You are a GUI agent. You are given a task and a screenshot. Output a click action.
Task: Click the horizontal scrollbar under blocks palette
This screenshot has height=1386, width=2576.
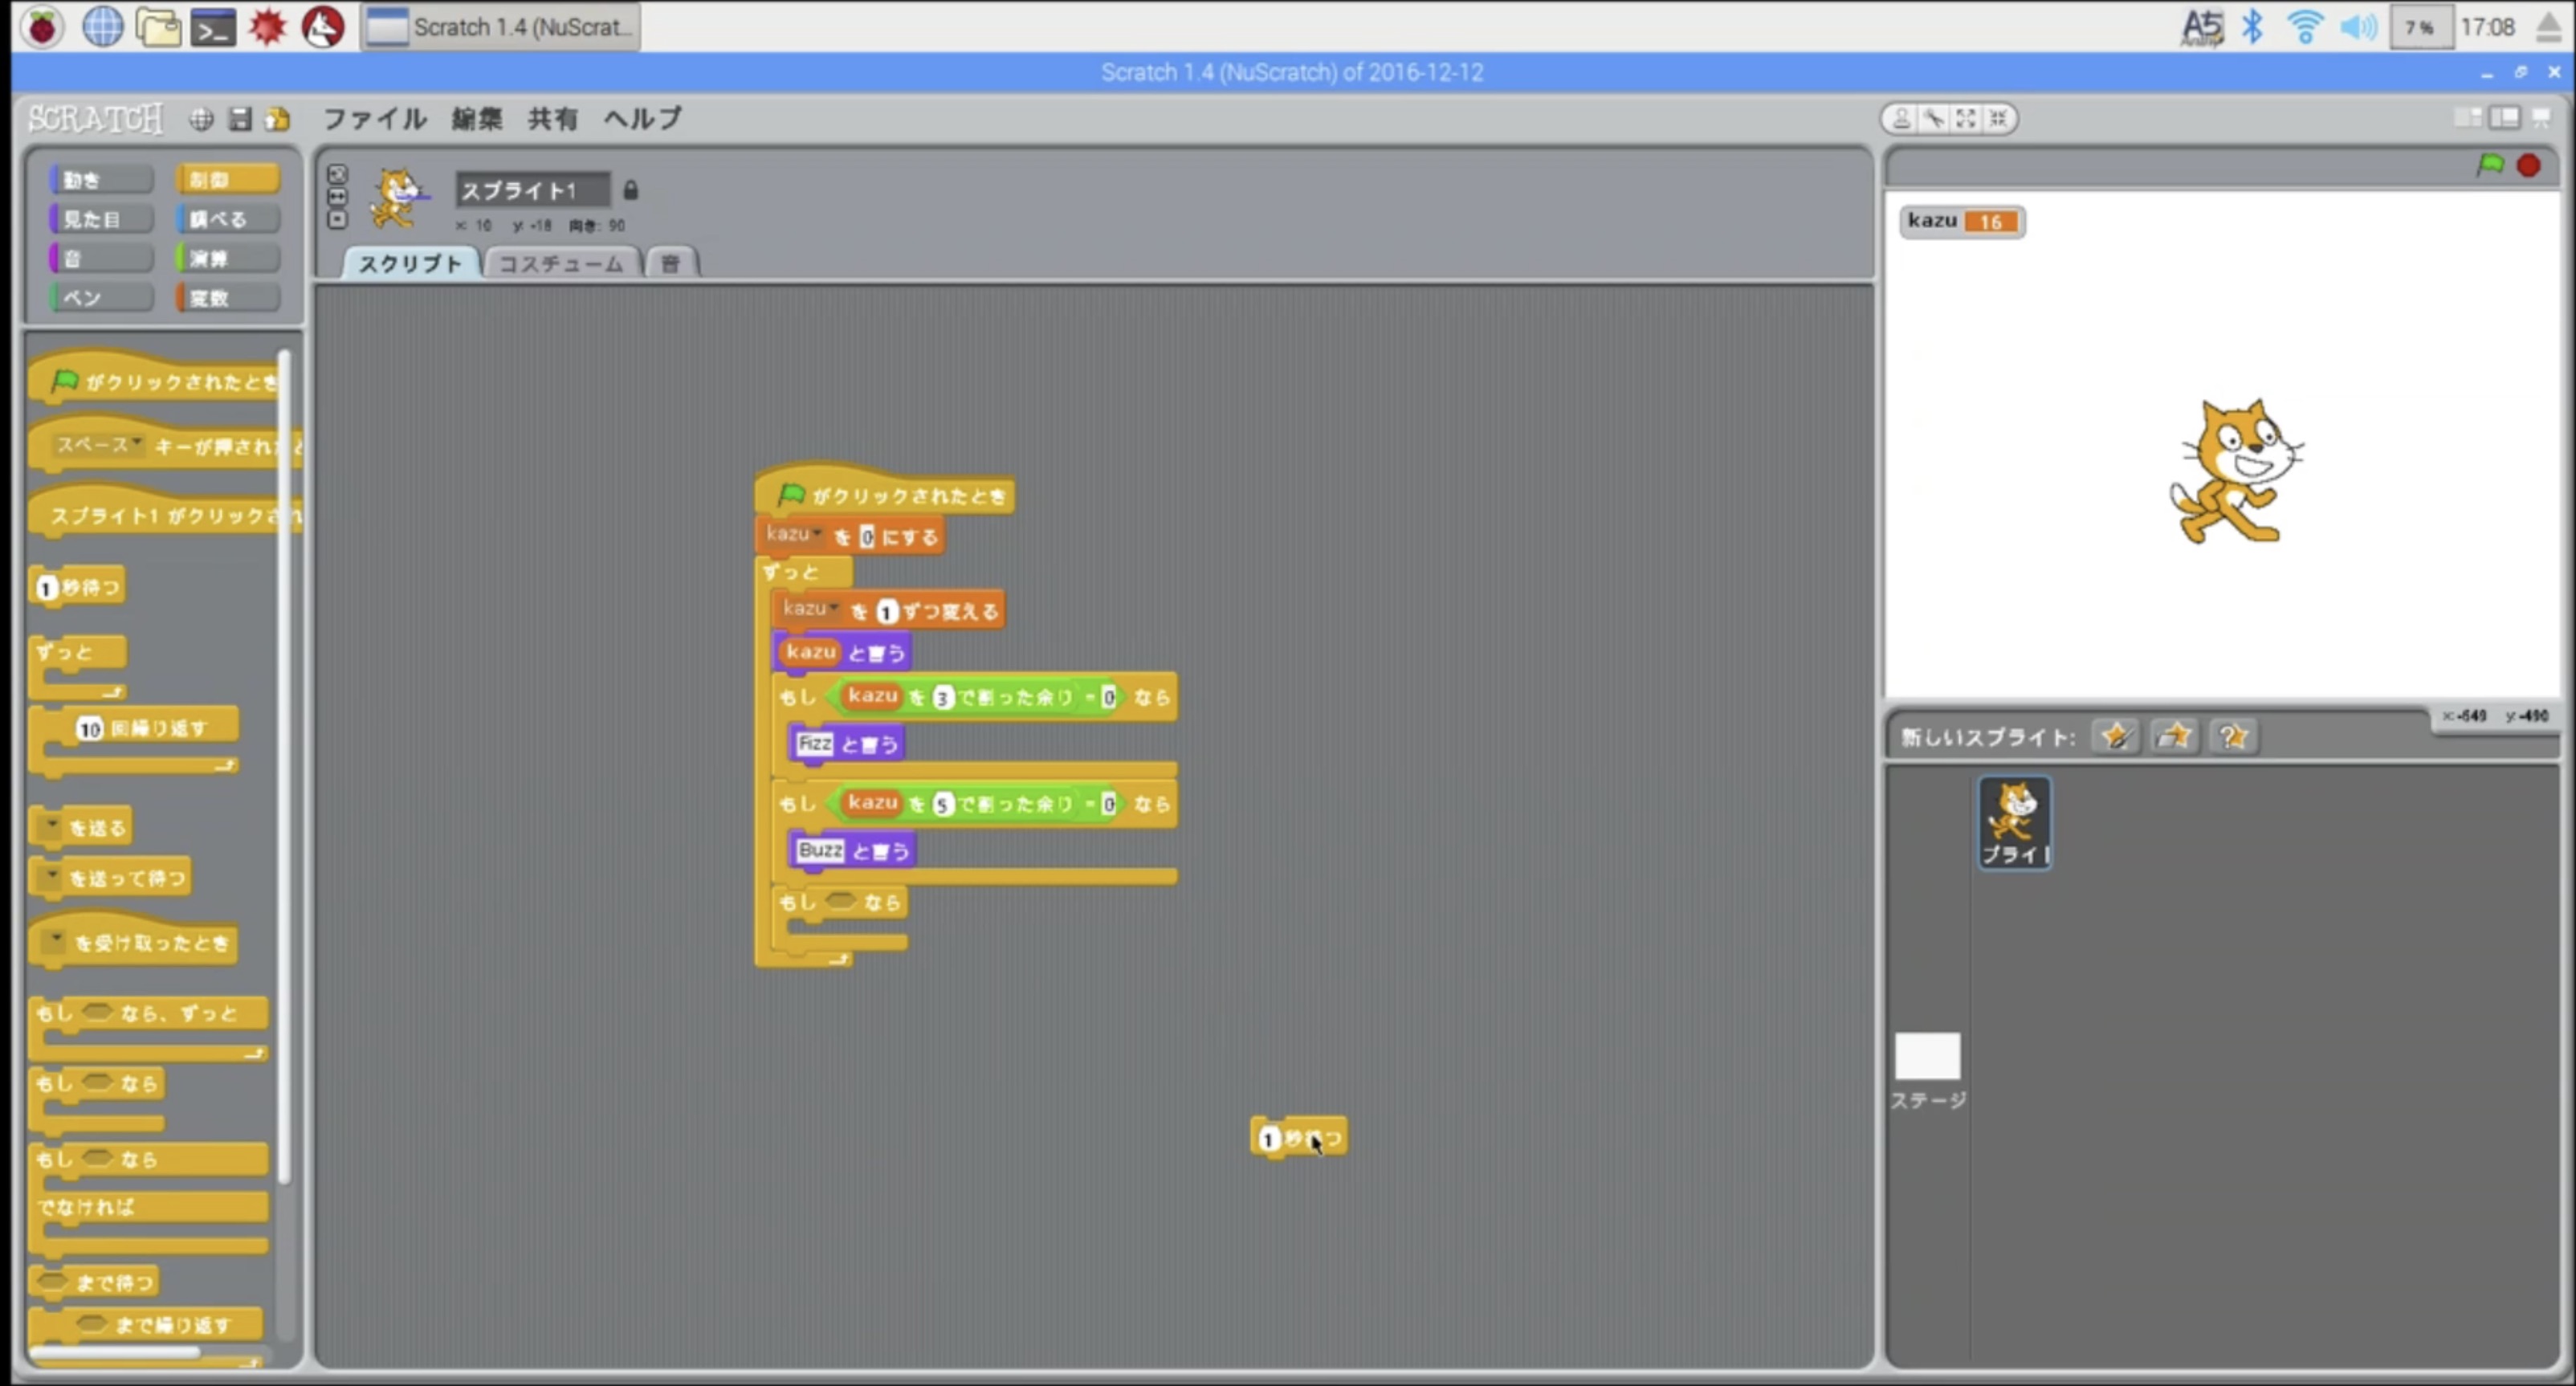[115, 1352]
